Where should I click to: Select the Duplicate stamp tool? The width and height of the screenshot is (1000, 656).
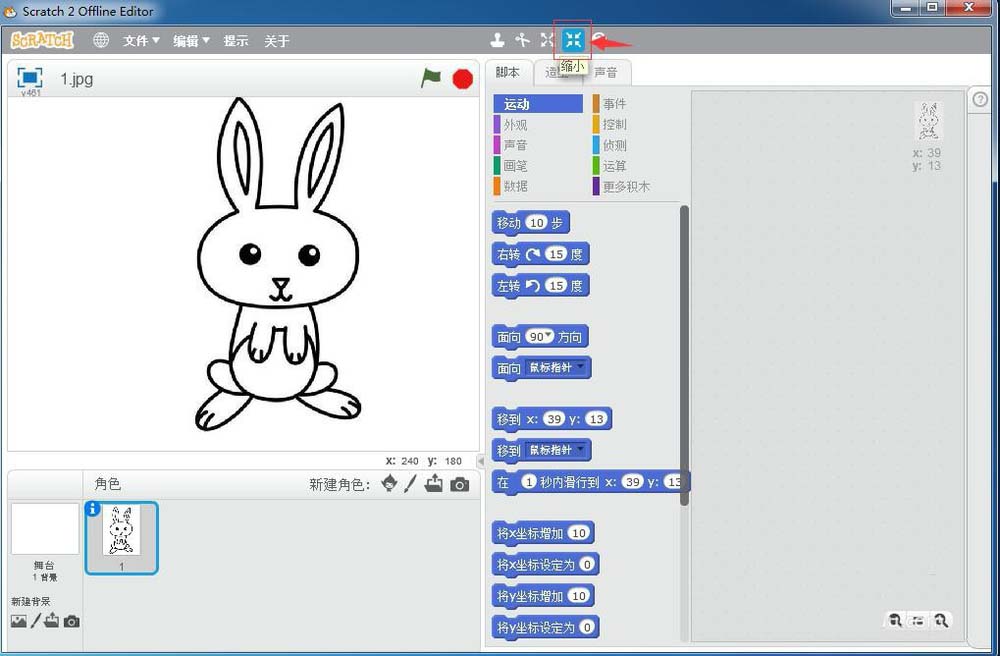pos(497,40)
